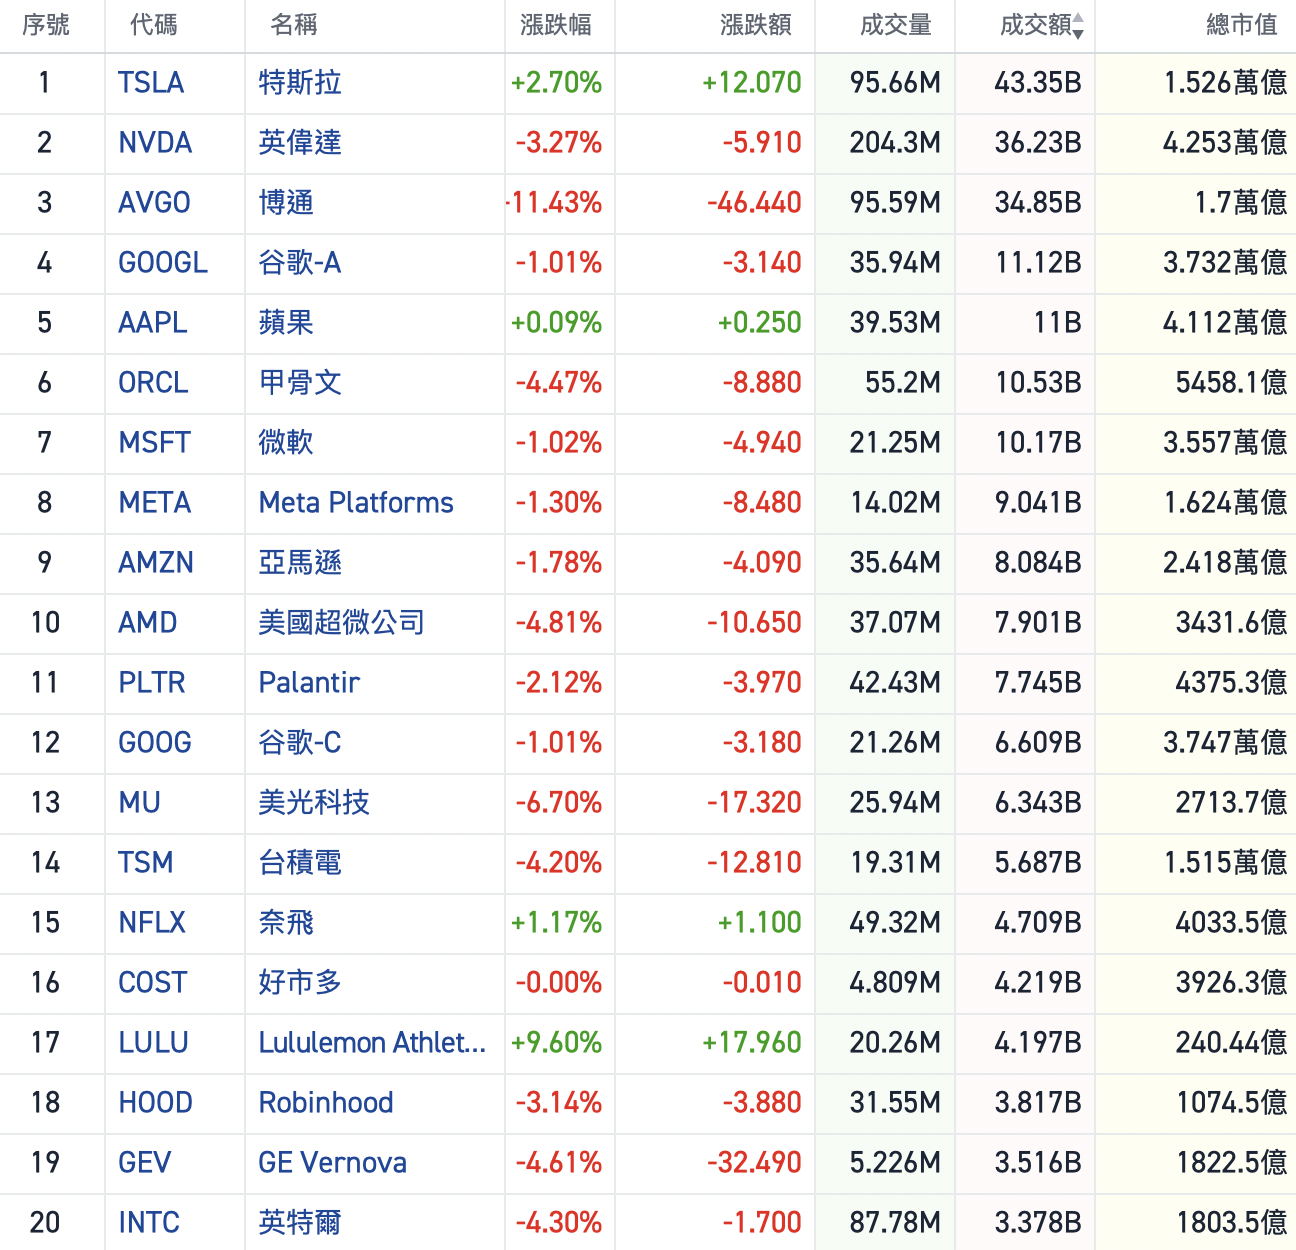
Task: Sort by the 漲跌幅 column header
Action: click(555, 25)
